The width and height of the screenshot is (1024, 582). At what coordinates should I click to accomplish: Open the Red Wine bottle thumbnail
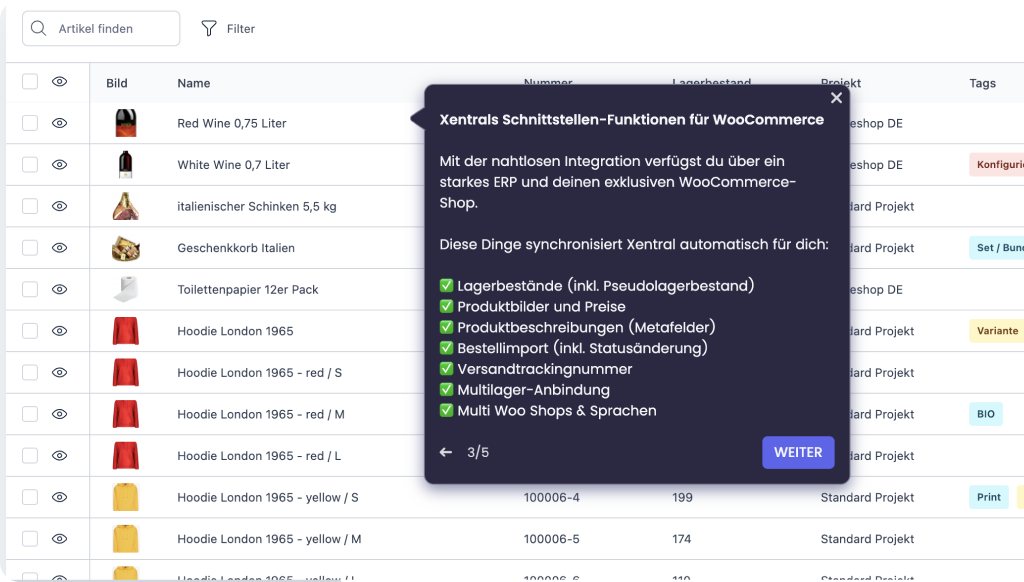[125, 123]
